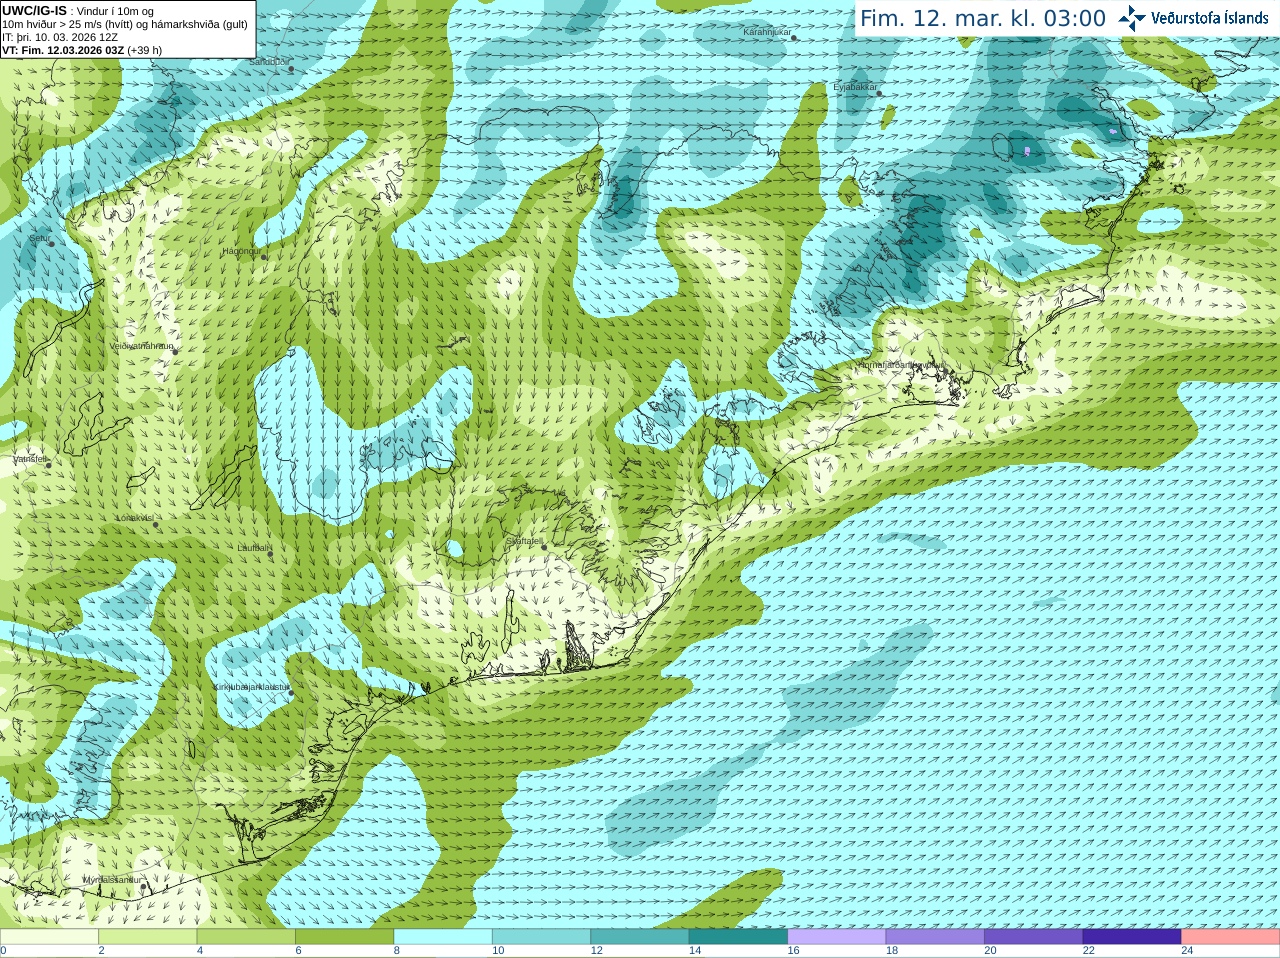Click the pink above-24 m/s legend color
This screenshot has width=1280, height=958.
(1231, 937)
